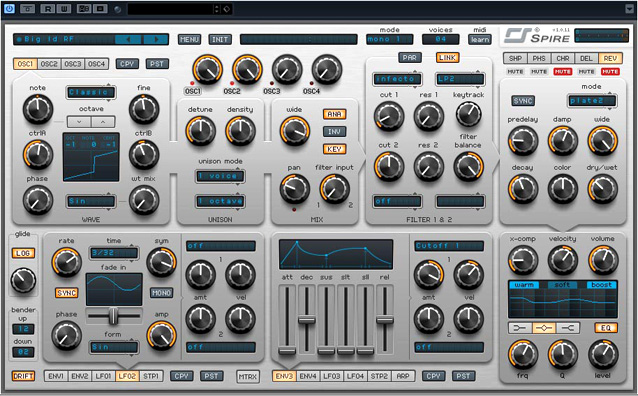The image size is (638, 396).
Task: Select previous preset with left arrow
Action: (128, 39)
